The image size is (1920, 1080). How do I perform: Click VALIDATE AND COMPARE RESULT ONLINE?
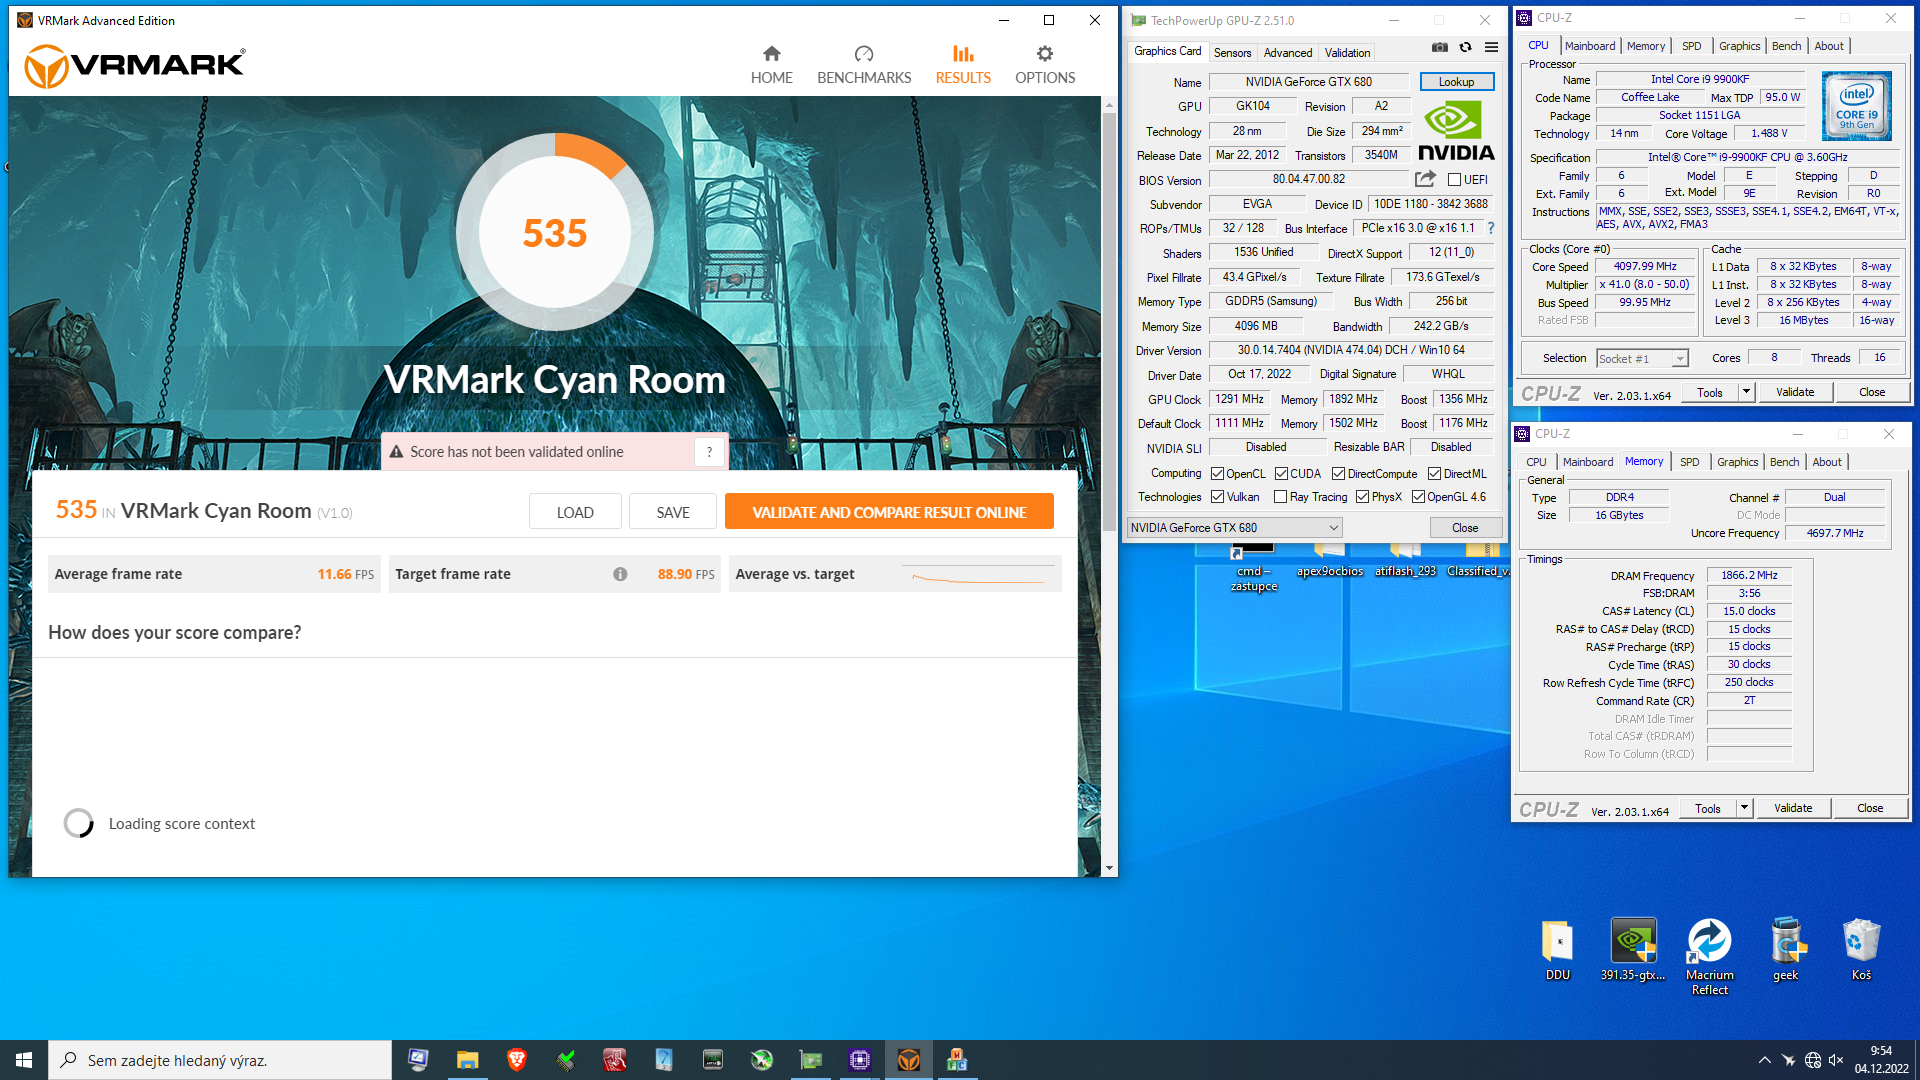click(x=889, y=512)
